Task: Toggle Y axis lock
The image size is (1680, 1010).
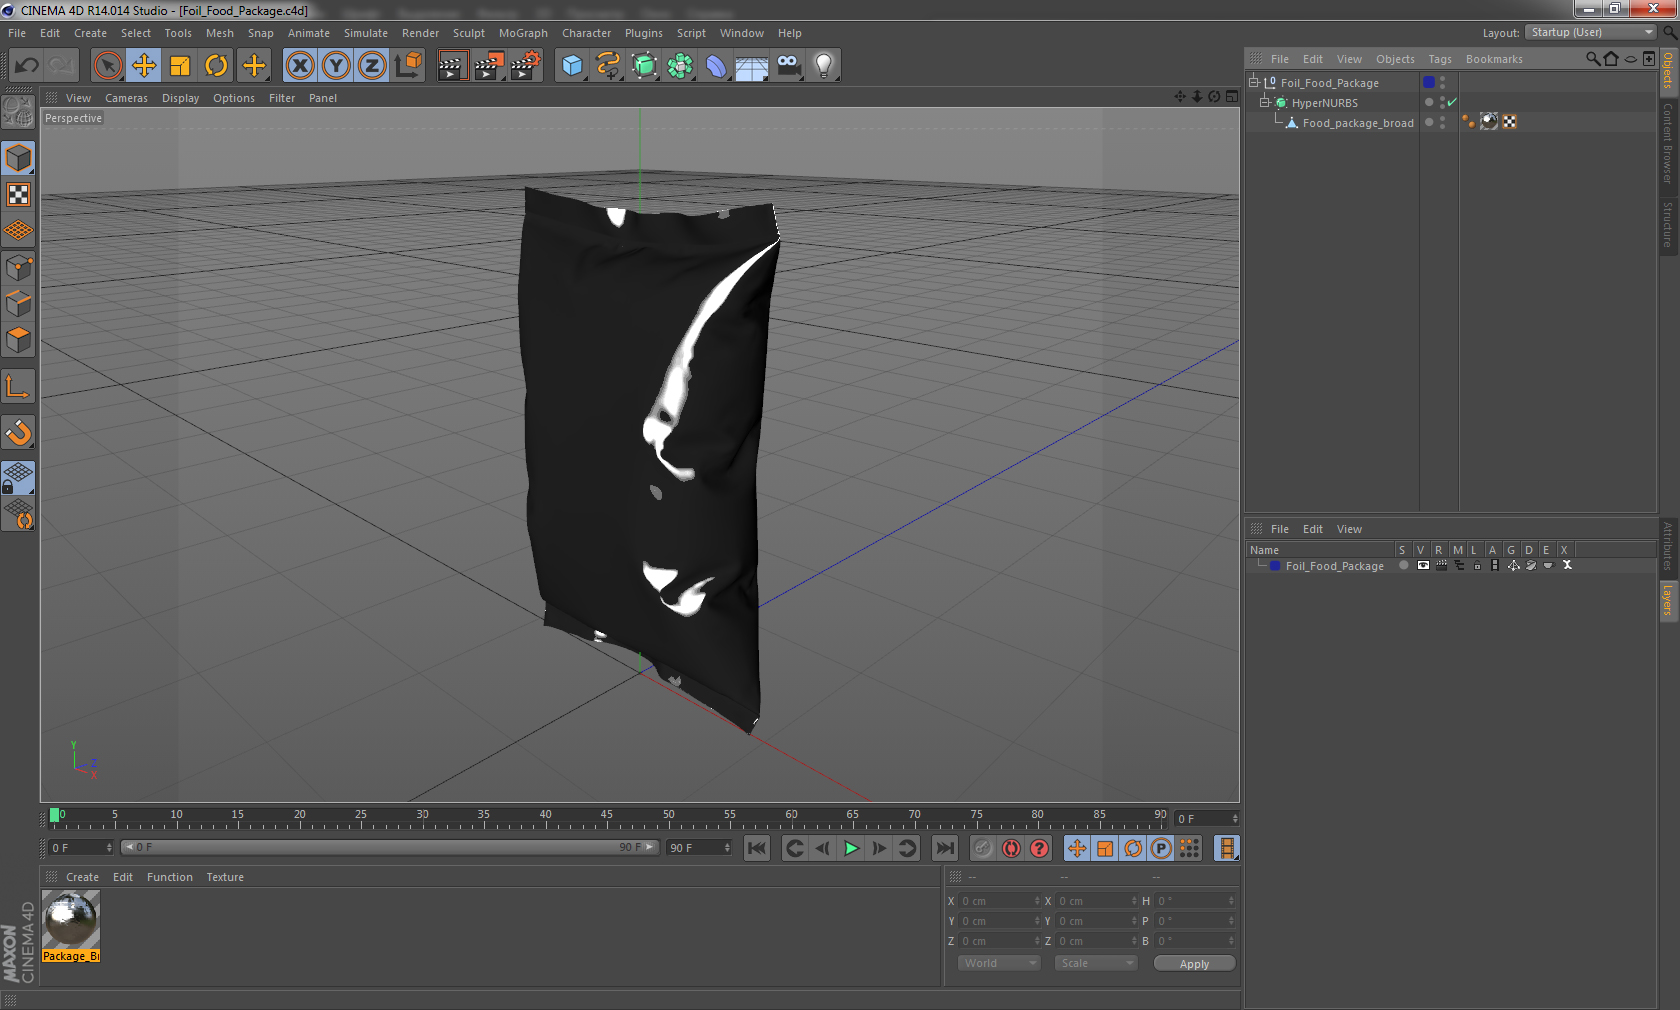Action: 336,66
